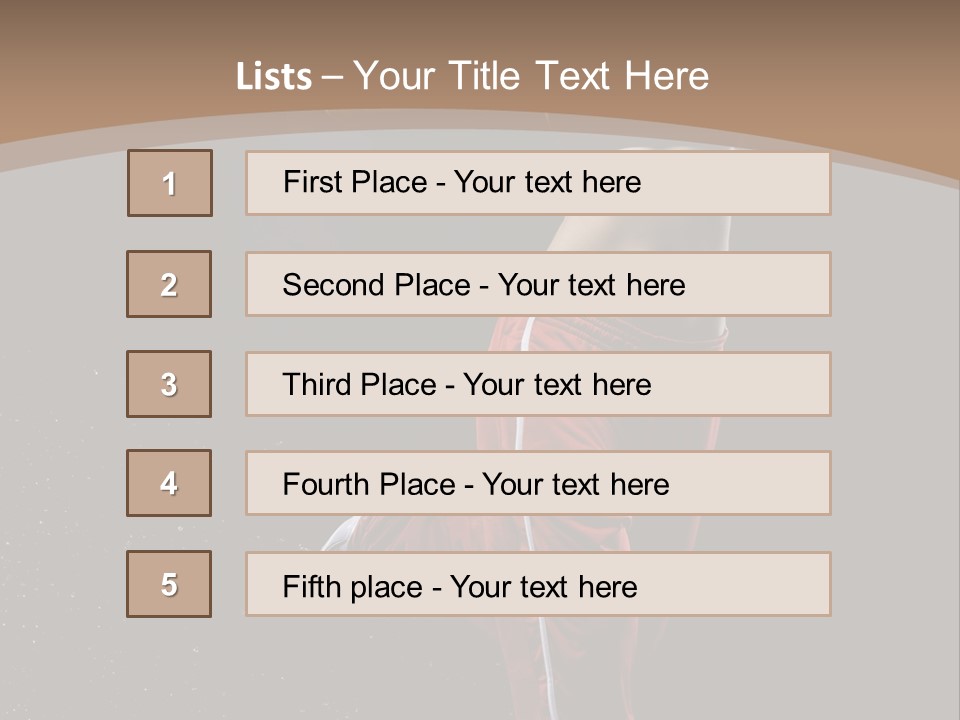Click the bold word Lists in title
The image size is (960, 720).
(274, 77)
